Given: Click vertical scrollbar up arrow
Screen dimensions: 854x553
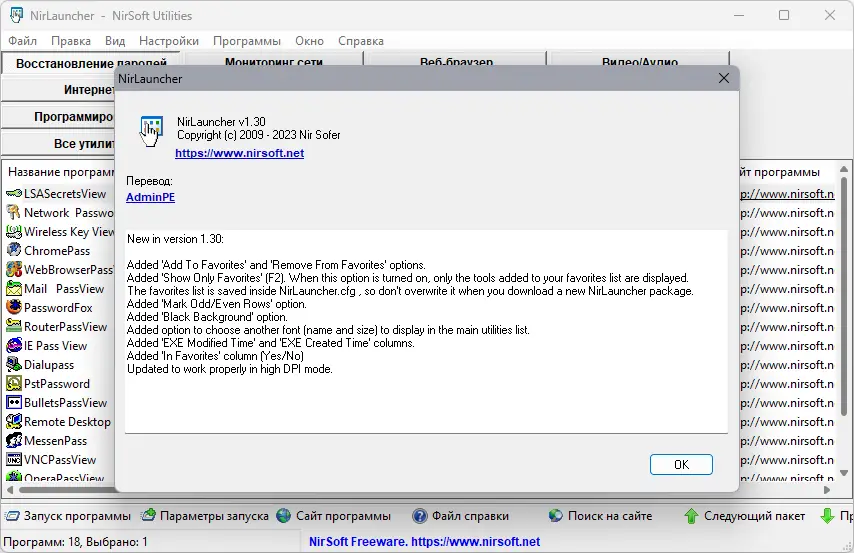Looking at the screenshot, I should pyautogui.click(x=844, y=169).
